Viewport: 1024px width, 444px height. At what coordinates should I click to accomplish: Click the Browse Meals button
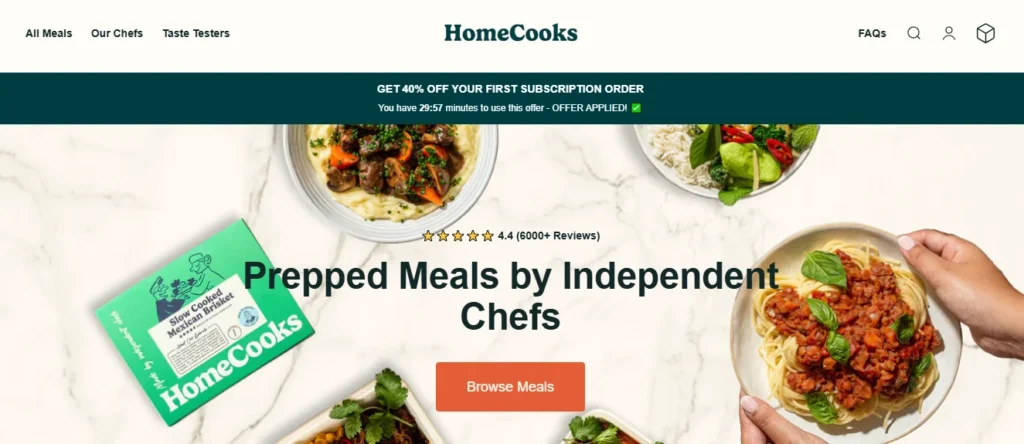510,387
